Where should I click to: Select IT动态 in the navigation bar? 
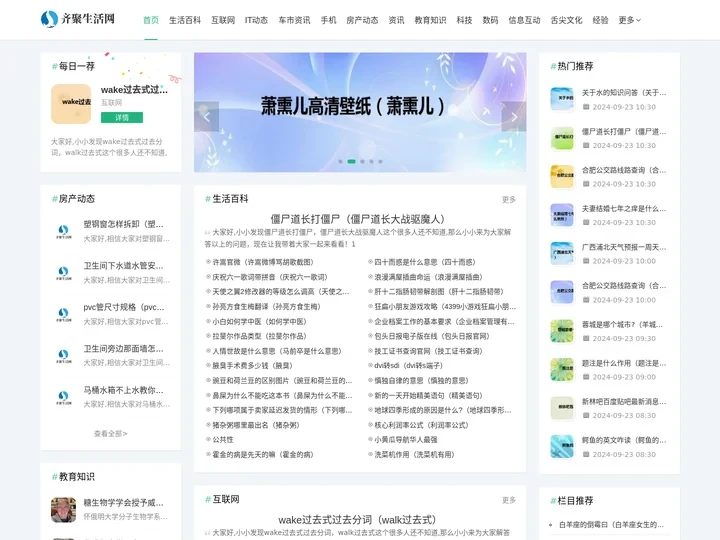click(256, 20)
